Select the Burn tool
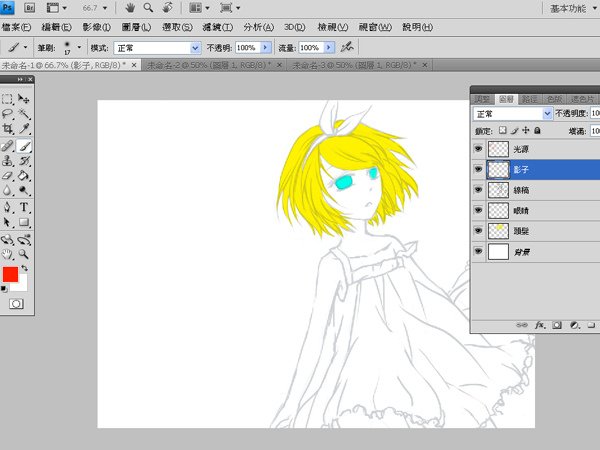Viewport: 600px width, 450px height. [x=24, y=190]
